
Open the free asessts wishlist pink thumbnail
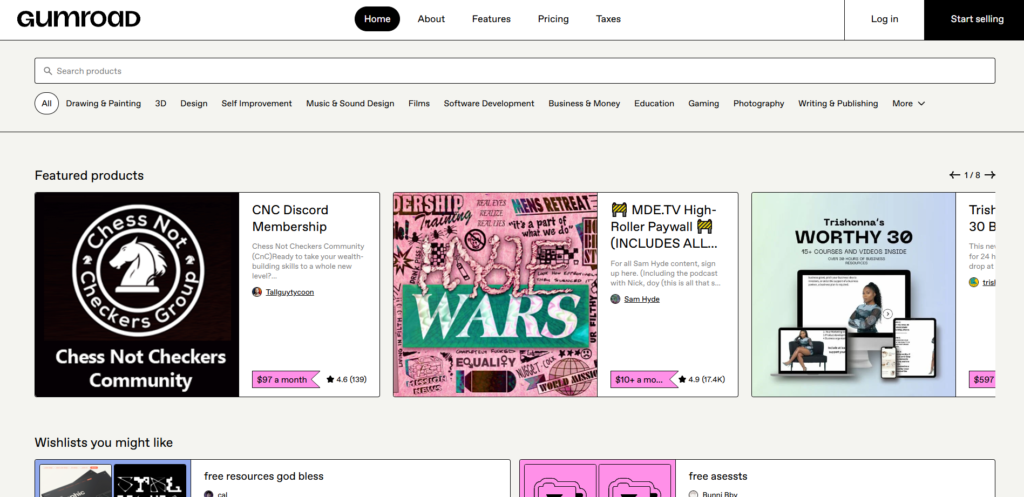(599, 479)
